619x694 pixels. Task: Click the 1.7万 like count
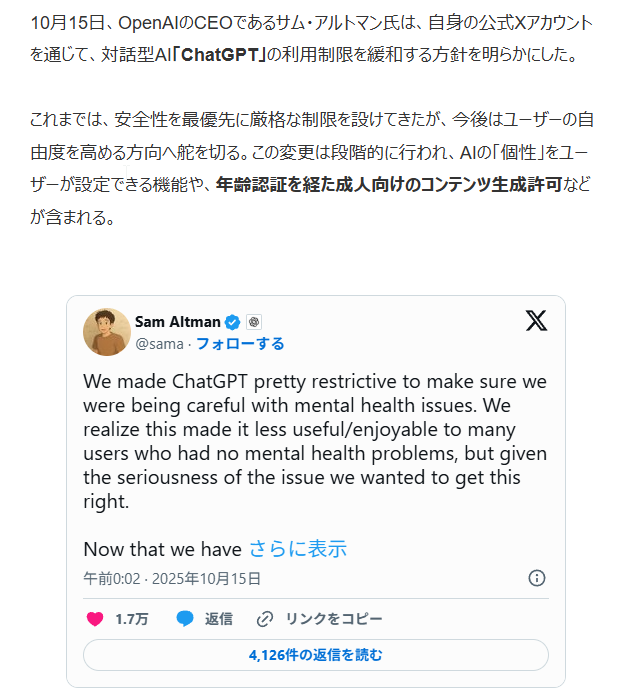tap(132, 619)
